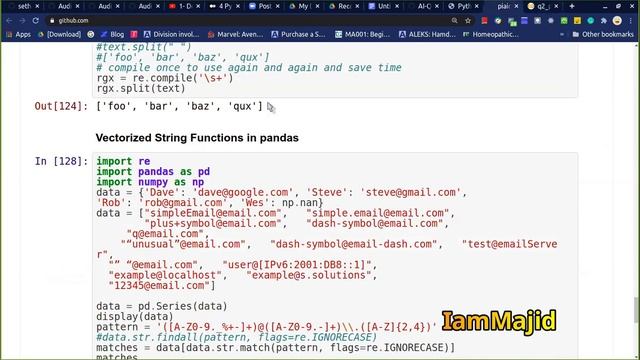
Task: Click the page vertical scrollbar thumb
Action: 636,310
